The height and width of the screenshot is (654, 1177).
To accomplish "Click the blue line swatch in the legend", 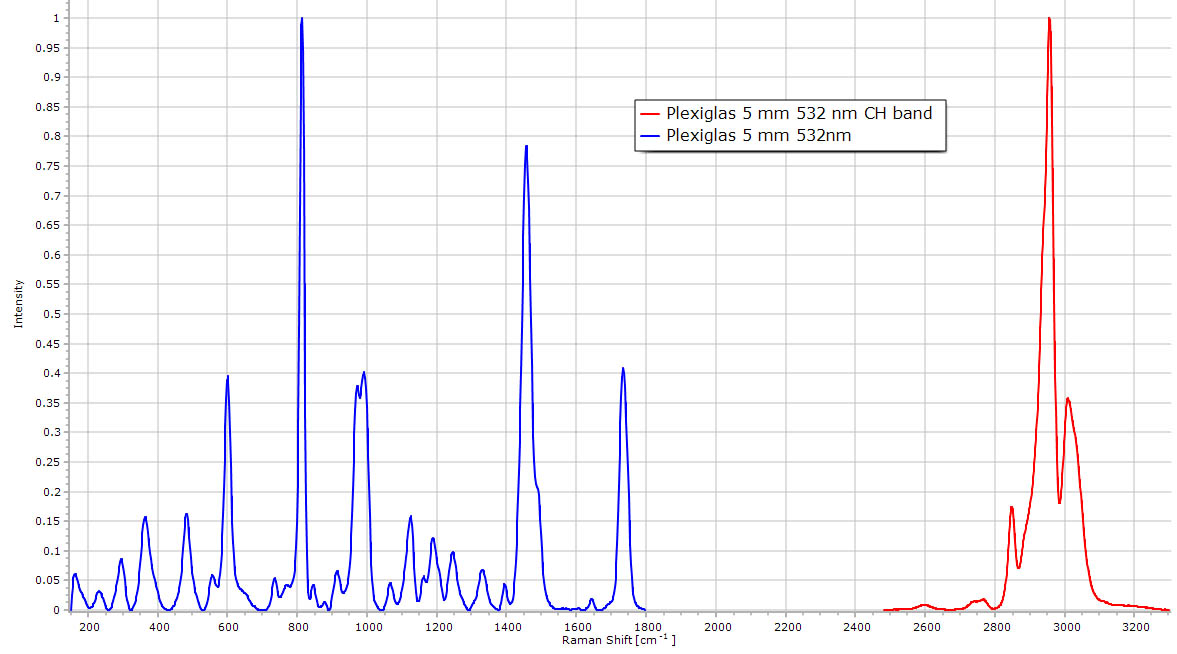I will [652, 135].
